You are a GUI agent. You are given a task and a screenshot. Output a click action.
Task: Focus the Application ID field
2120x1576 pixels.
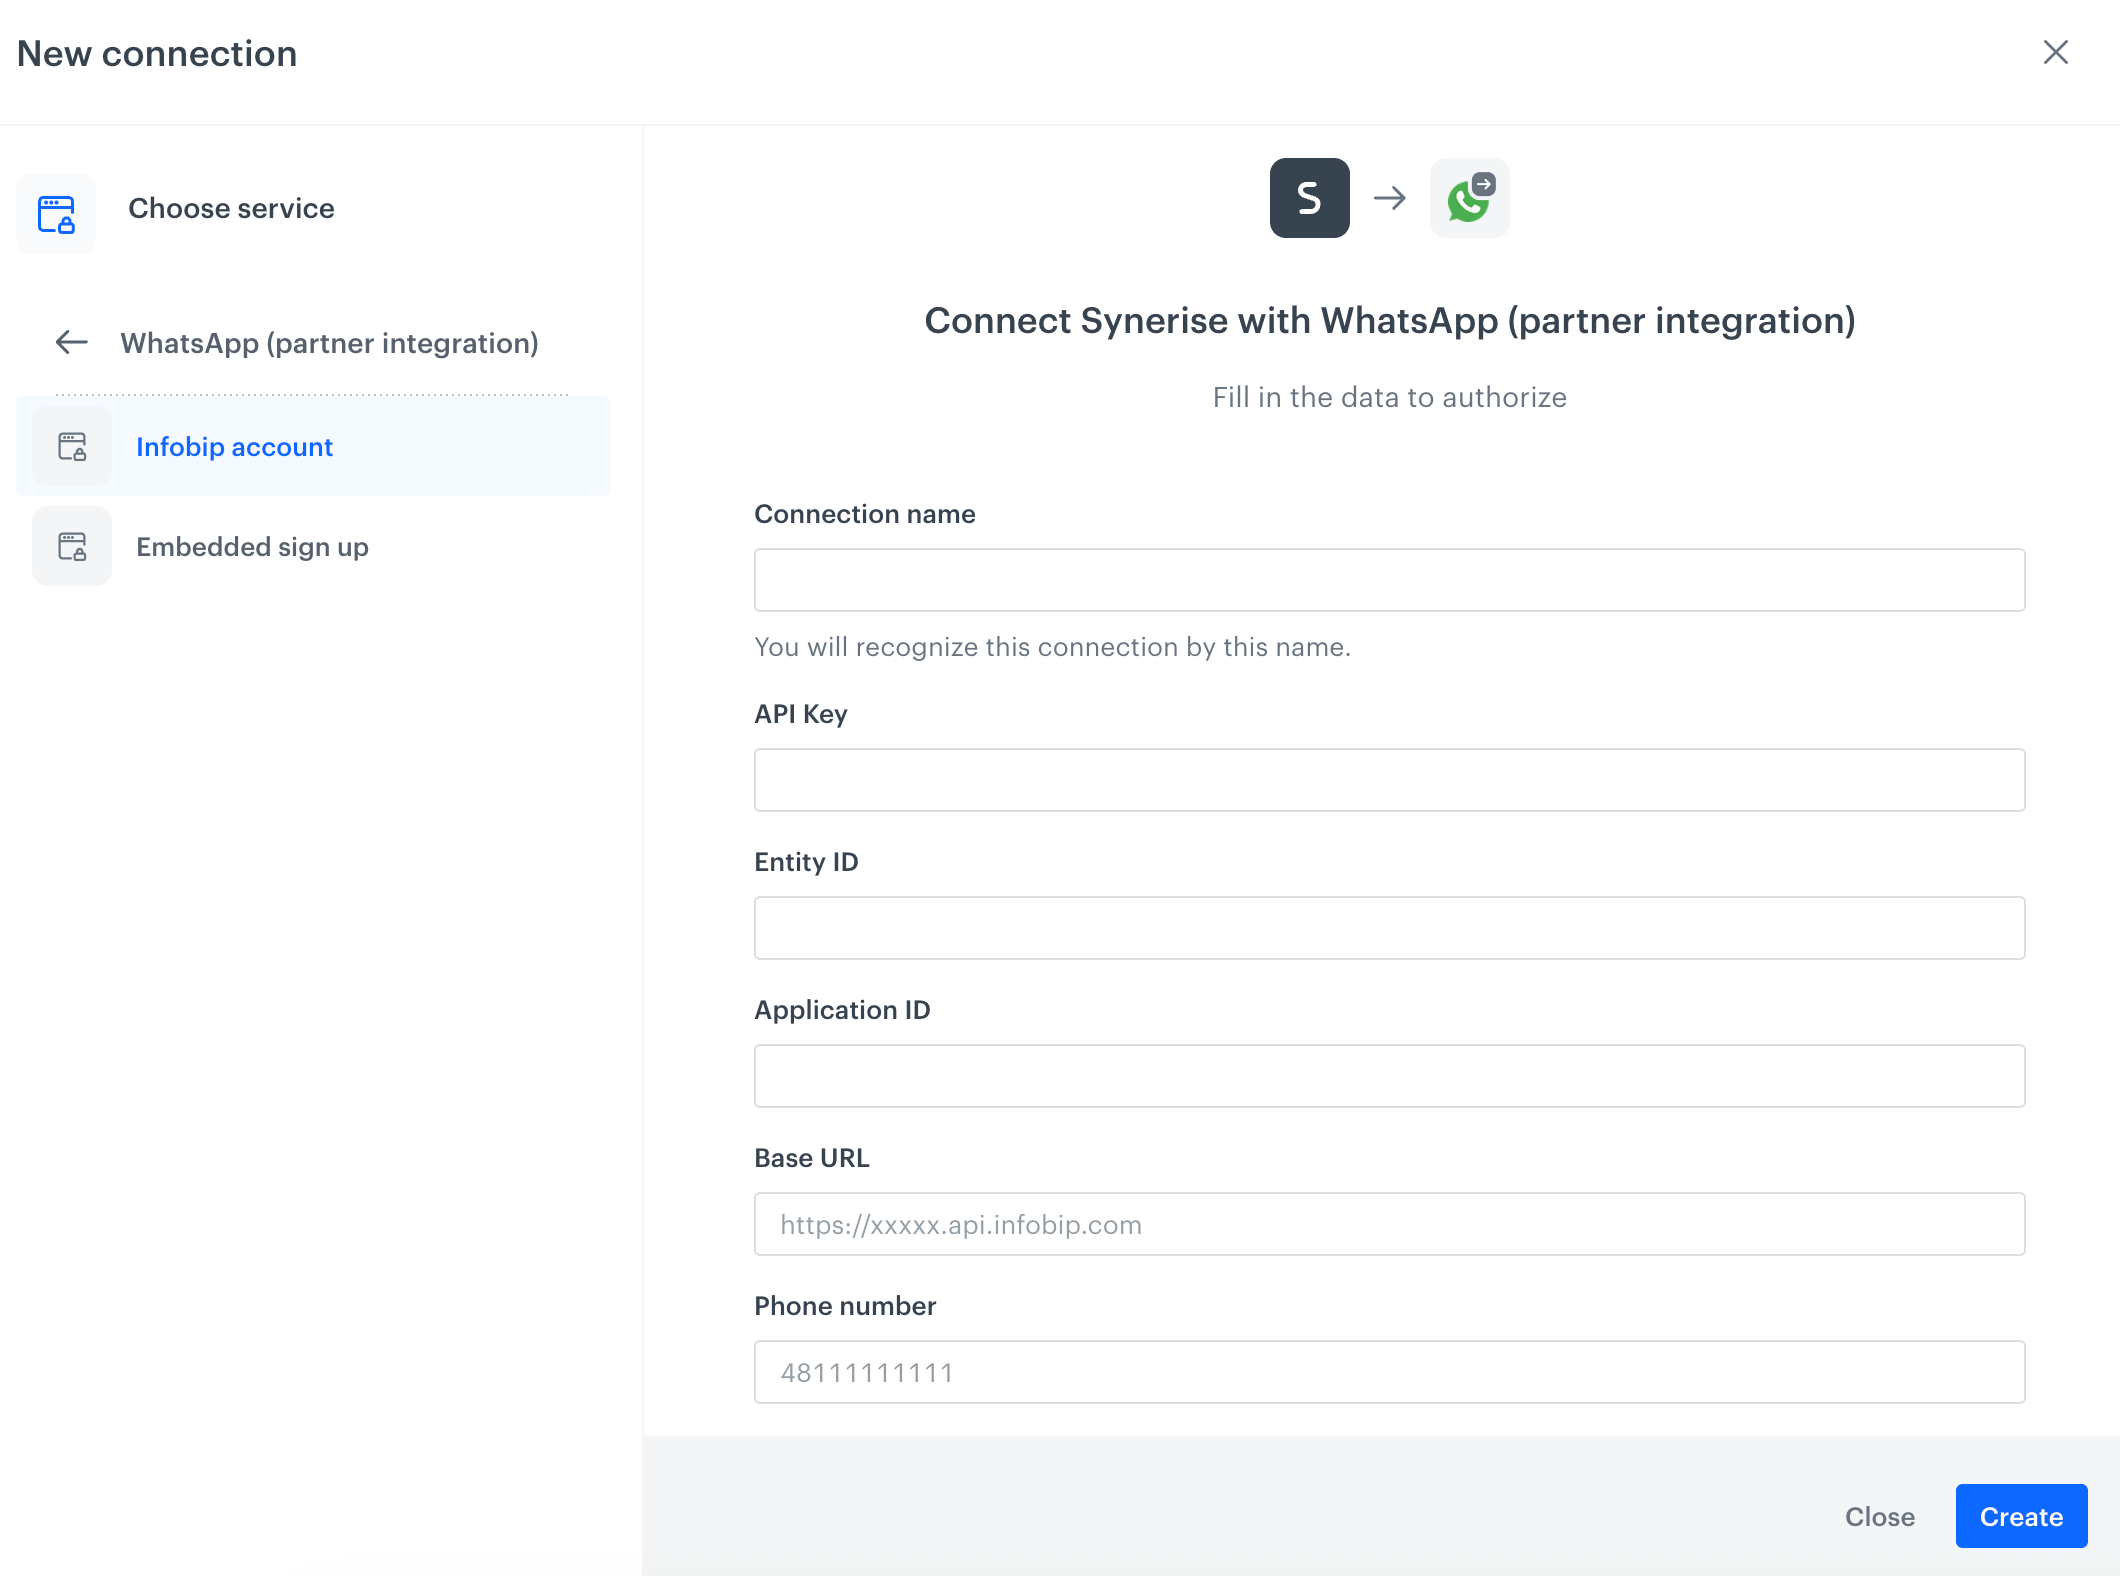point(1389,1076)
